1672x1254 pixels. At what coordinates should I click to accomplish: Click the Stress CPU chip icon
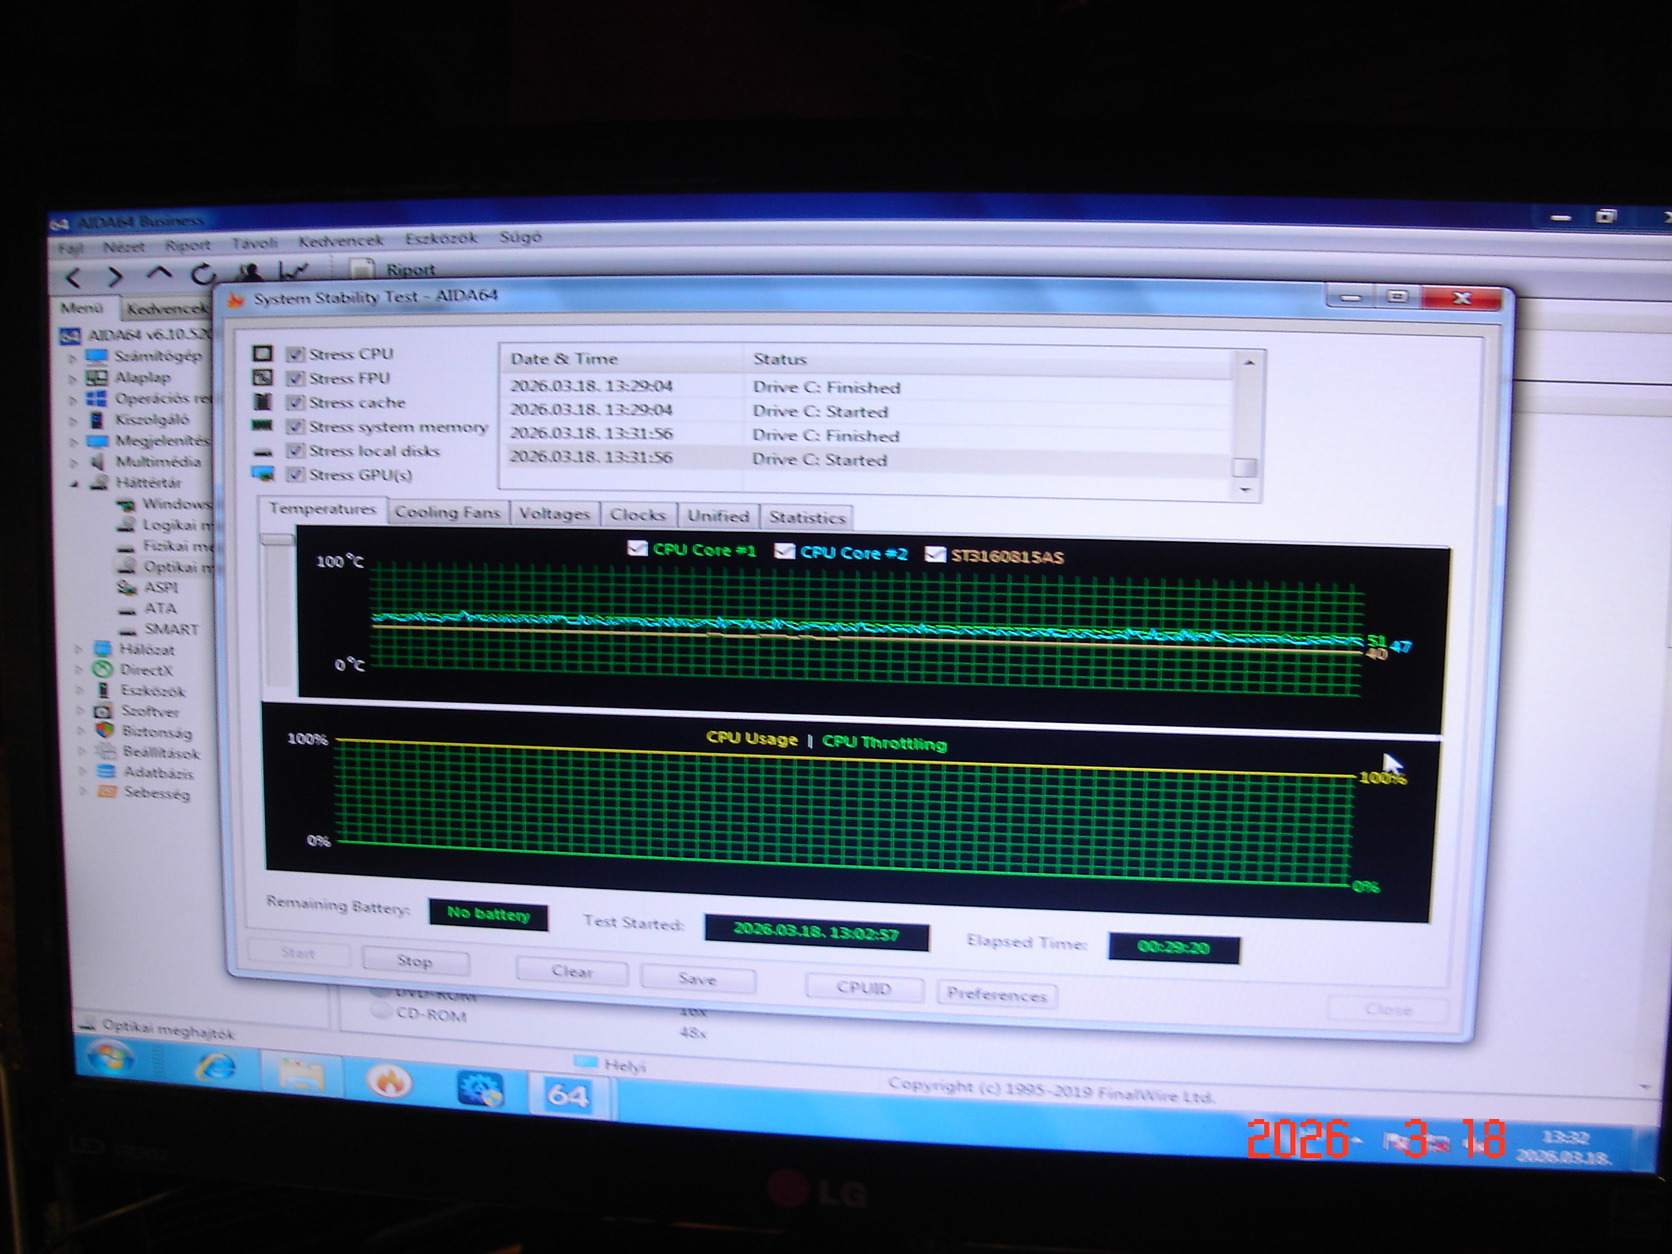pos(262,354)
